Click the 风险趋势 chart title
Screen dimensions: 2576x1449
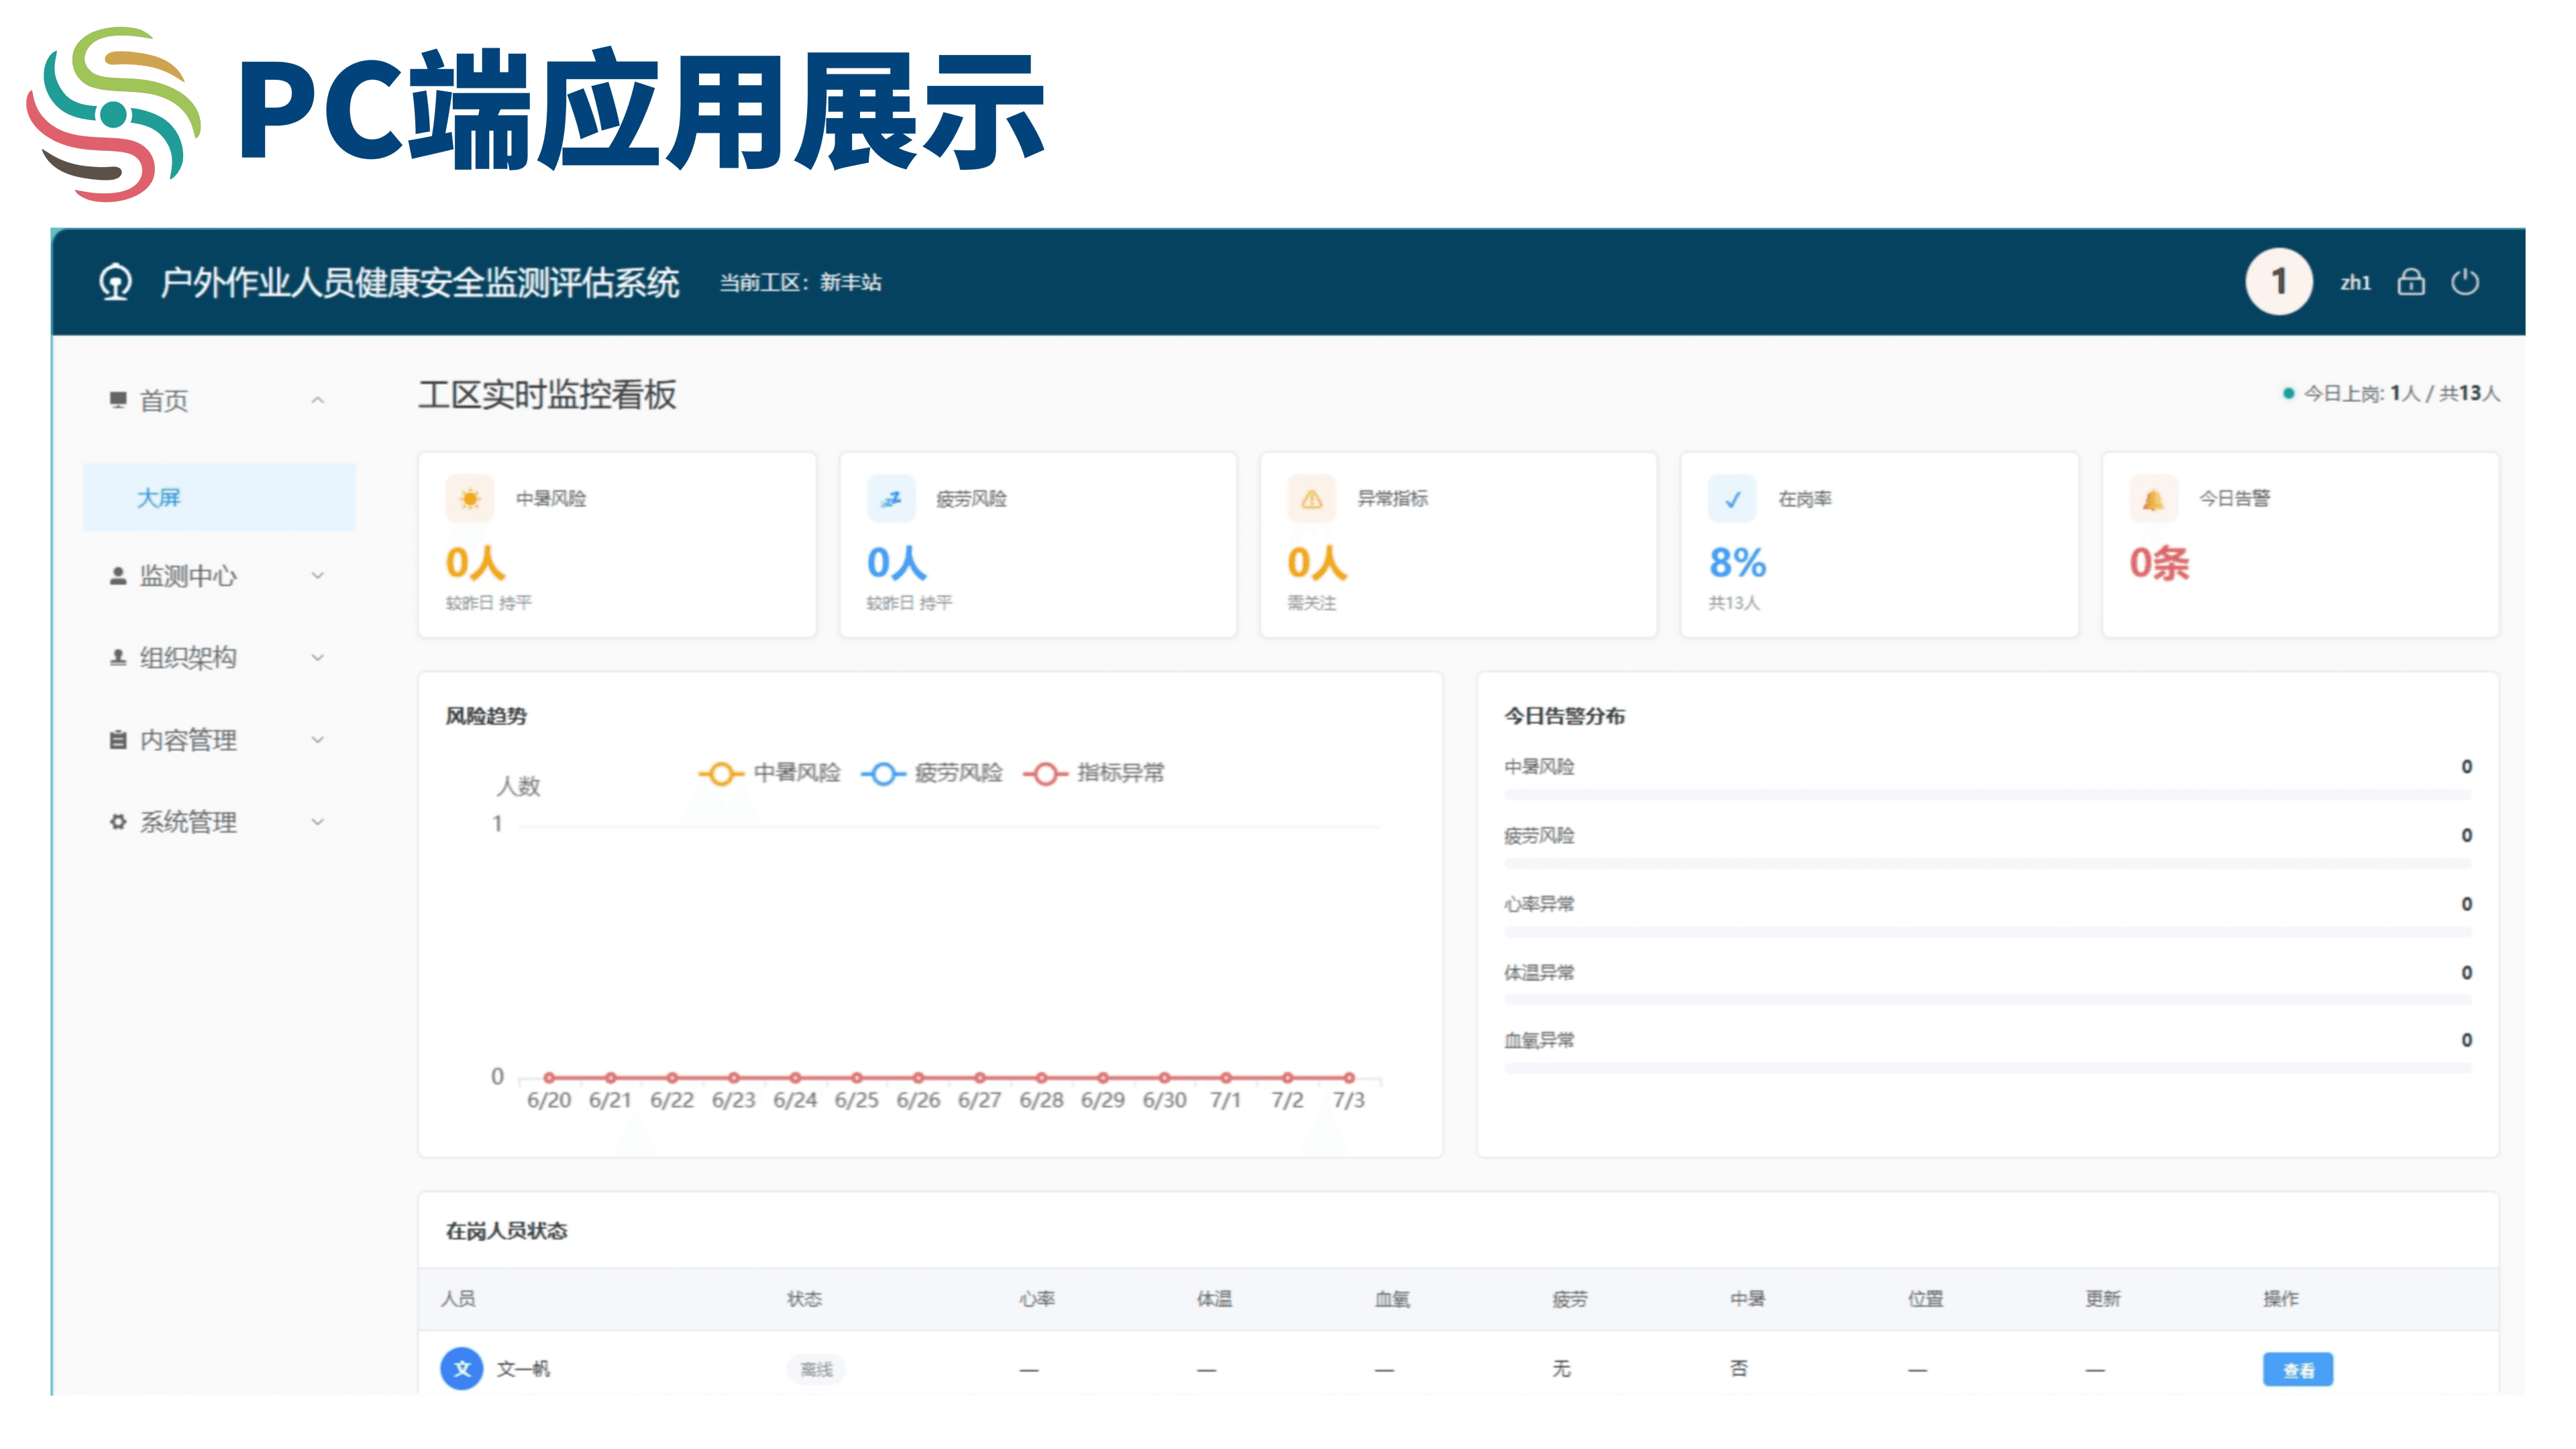pyautogui.click(x=486, y=716)
